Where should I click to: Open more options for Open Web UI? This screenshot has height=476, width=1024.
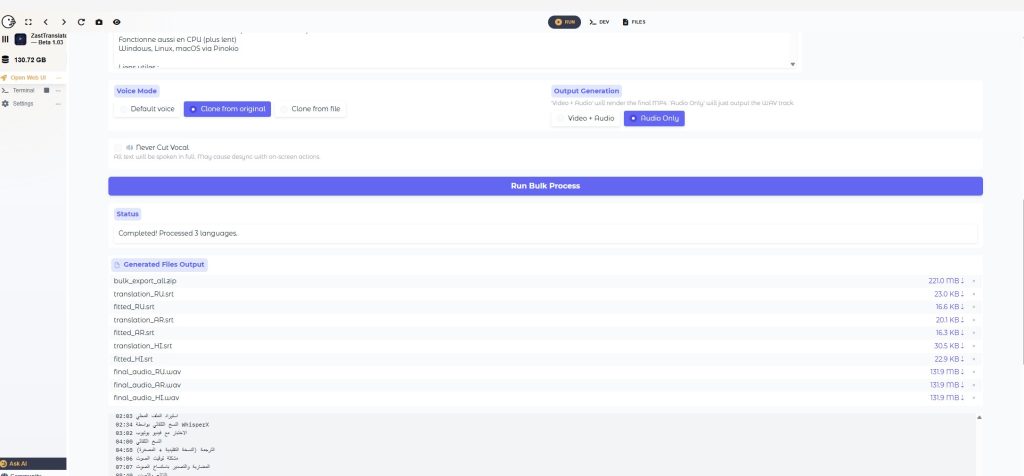[x=58, y=77]
